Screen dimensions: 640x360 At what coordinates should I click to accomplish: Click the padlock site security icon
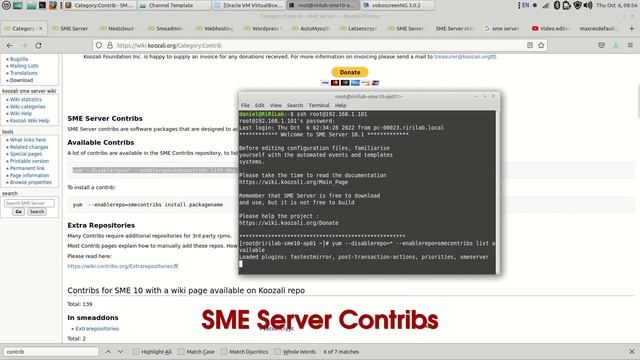(109, 45)
